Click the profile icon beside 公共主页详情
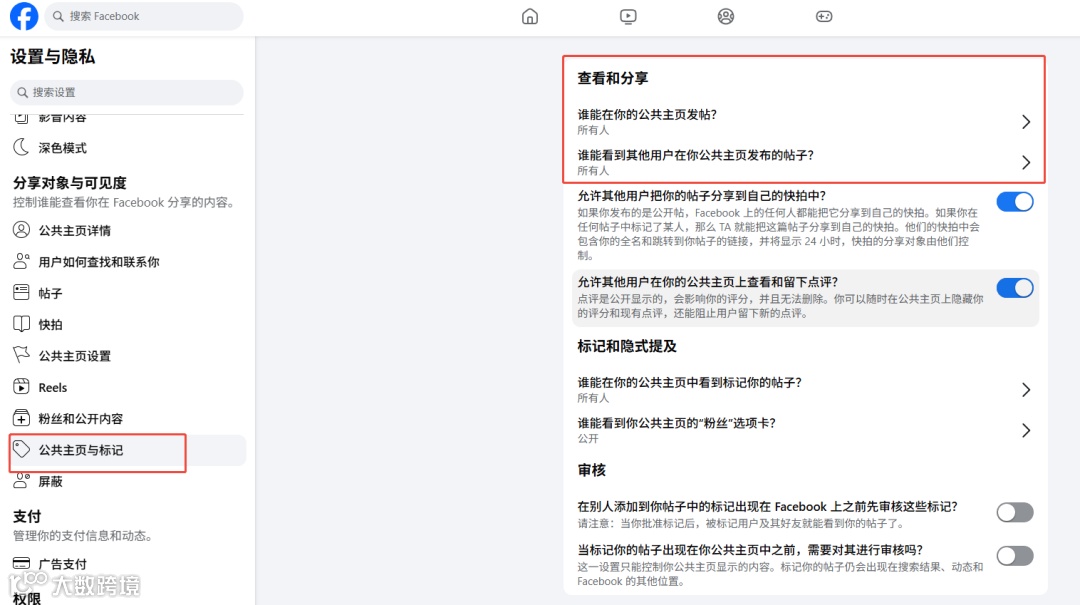This screenshot has width=1080, height=605. point(21,229)
